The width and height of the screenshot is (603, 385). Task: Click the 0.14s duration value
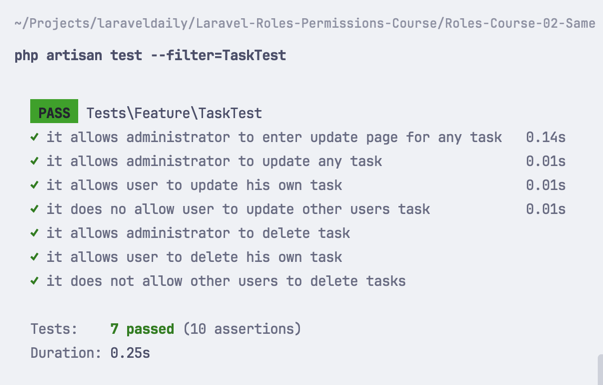click(546, 137)
